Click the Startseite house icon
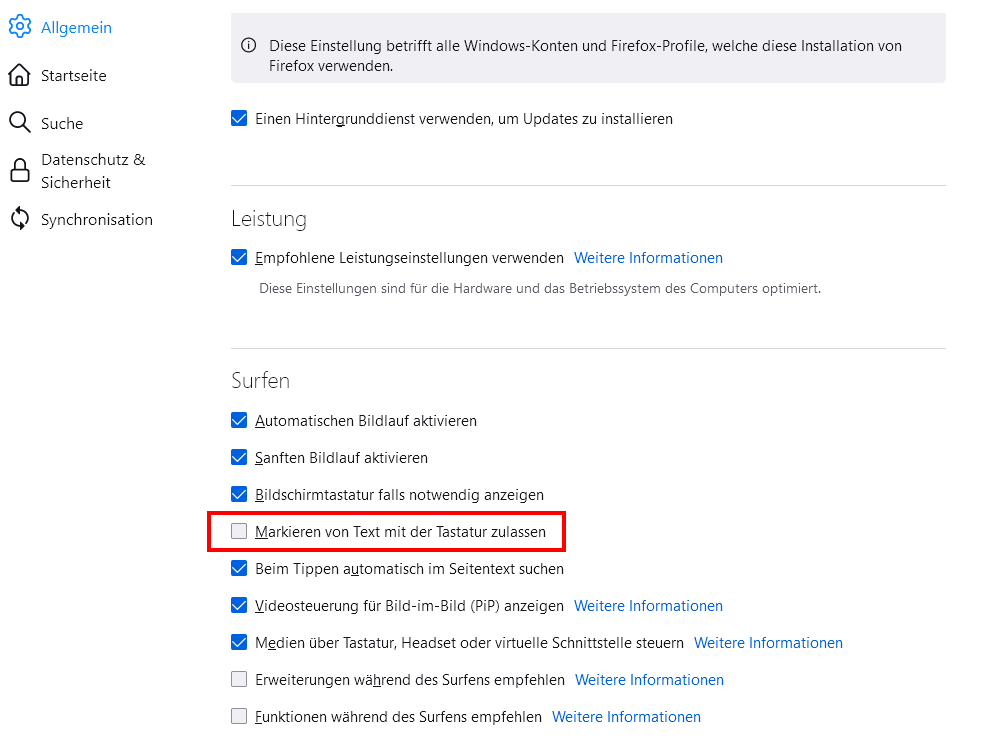 [20, 76]
